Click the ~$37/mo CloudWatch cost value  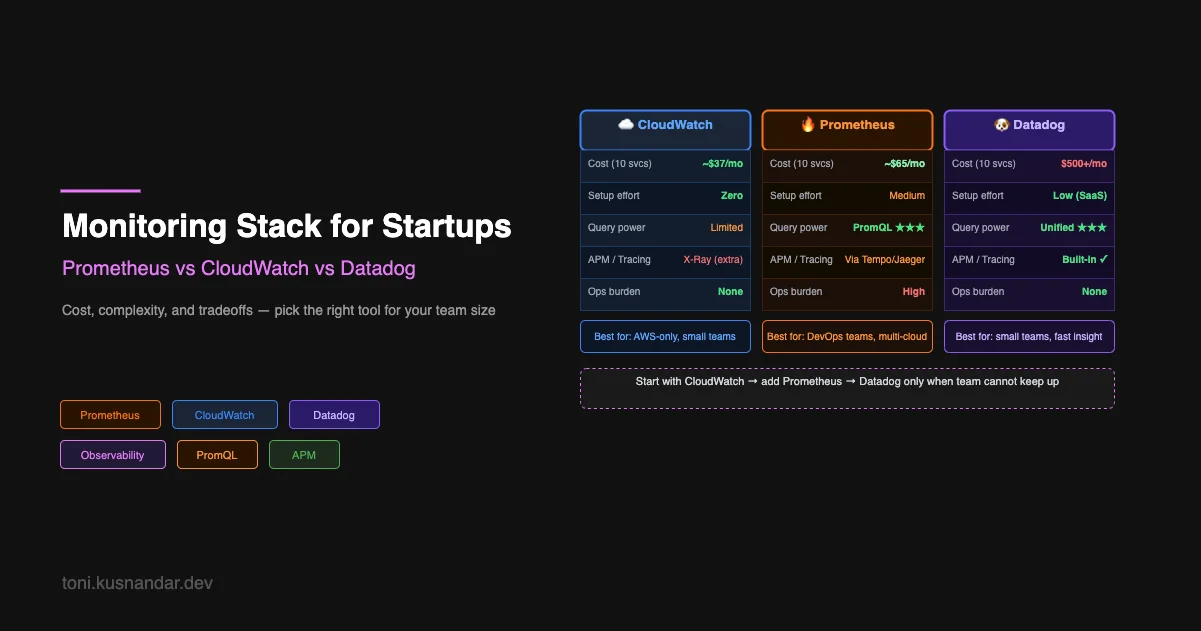pos(722,164)
